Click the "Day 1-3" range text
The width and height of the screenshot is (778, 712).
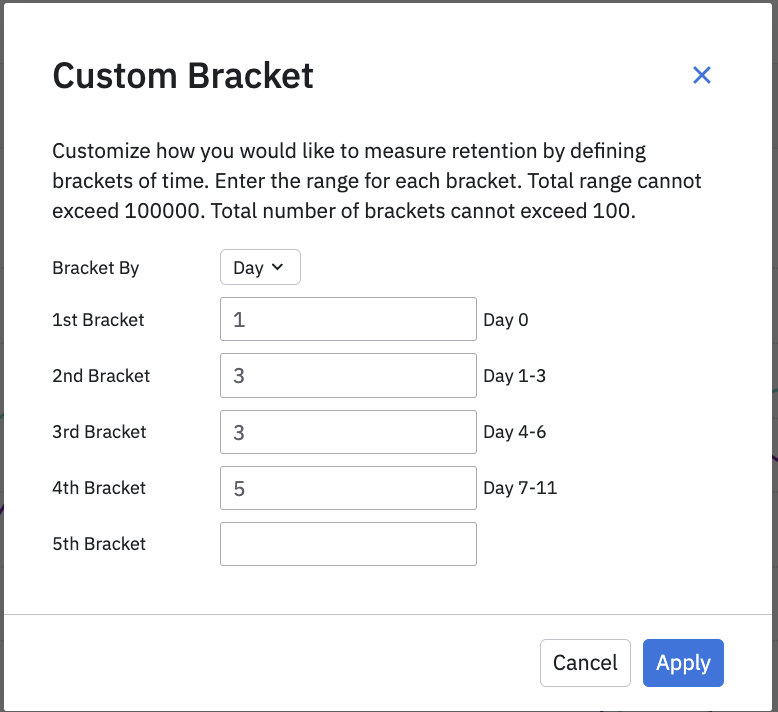point(514,376)
